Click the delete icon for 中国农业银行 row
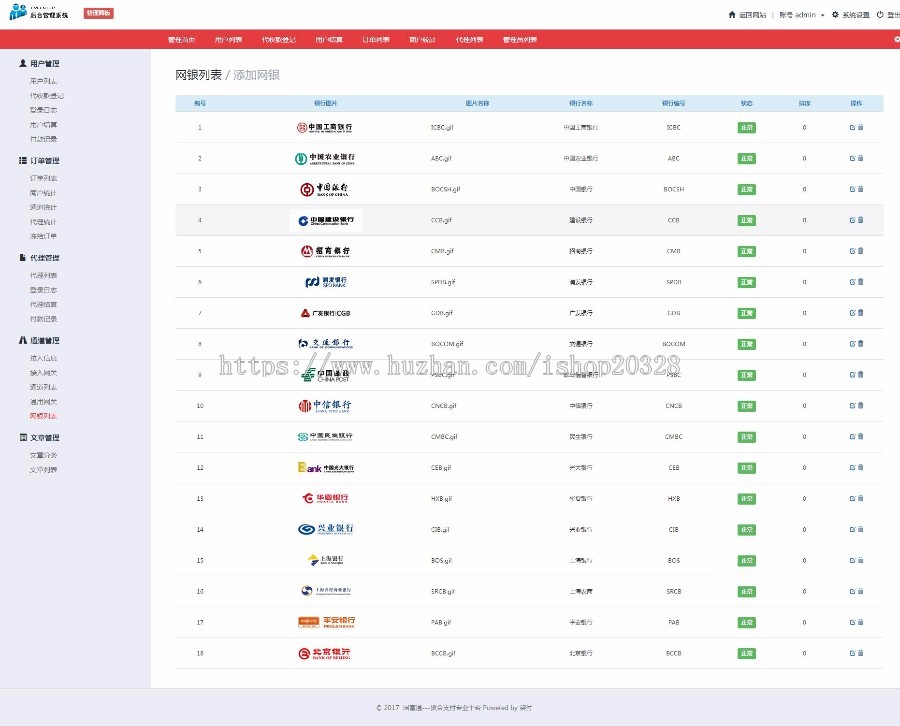Viewport: 900px width, 726px height. 860,158
